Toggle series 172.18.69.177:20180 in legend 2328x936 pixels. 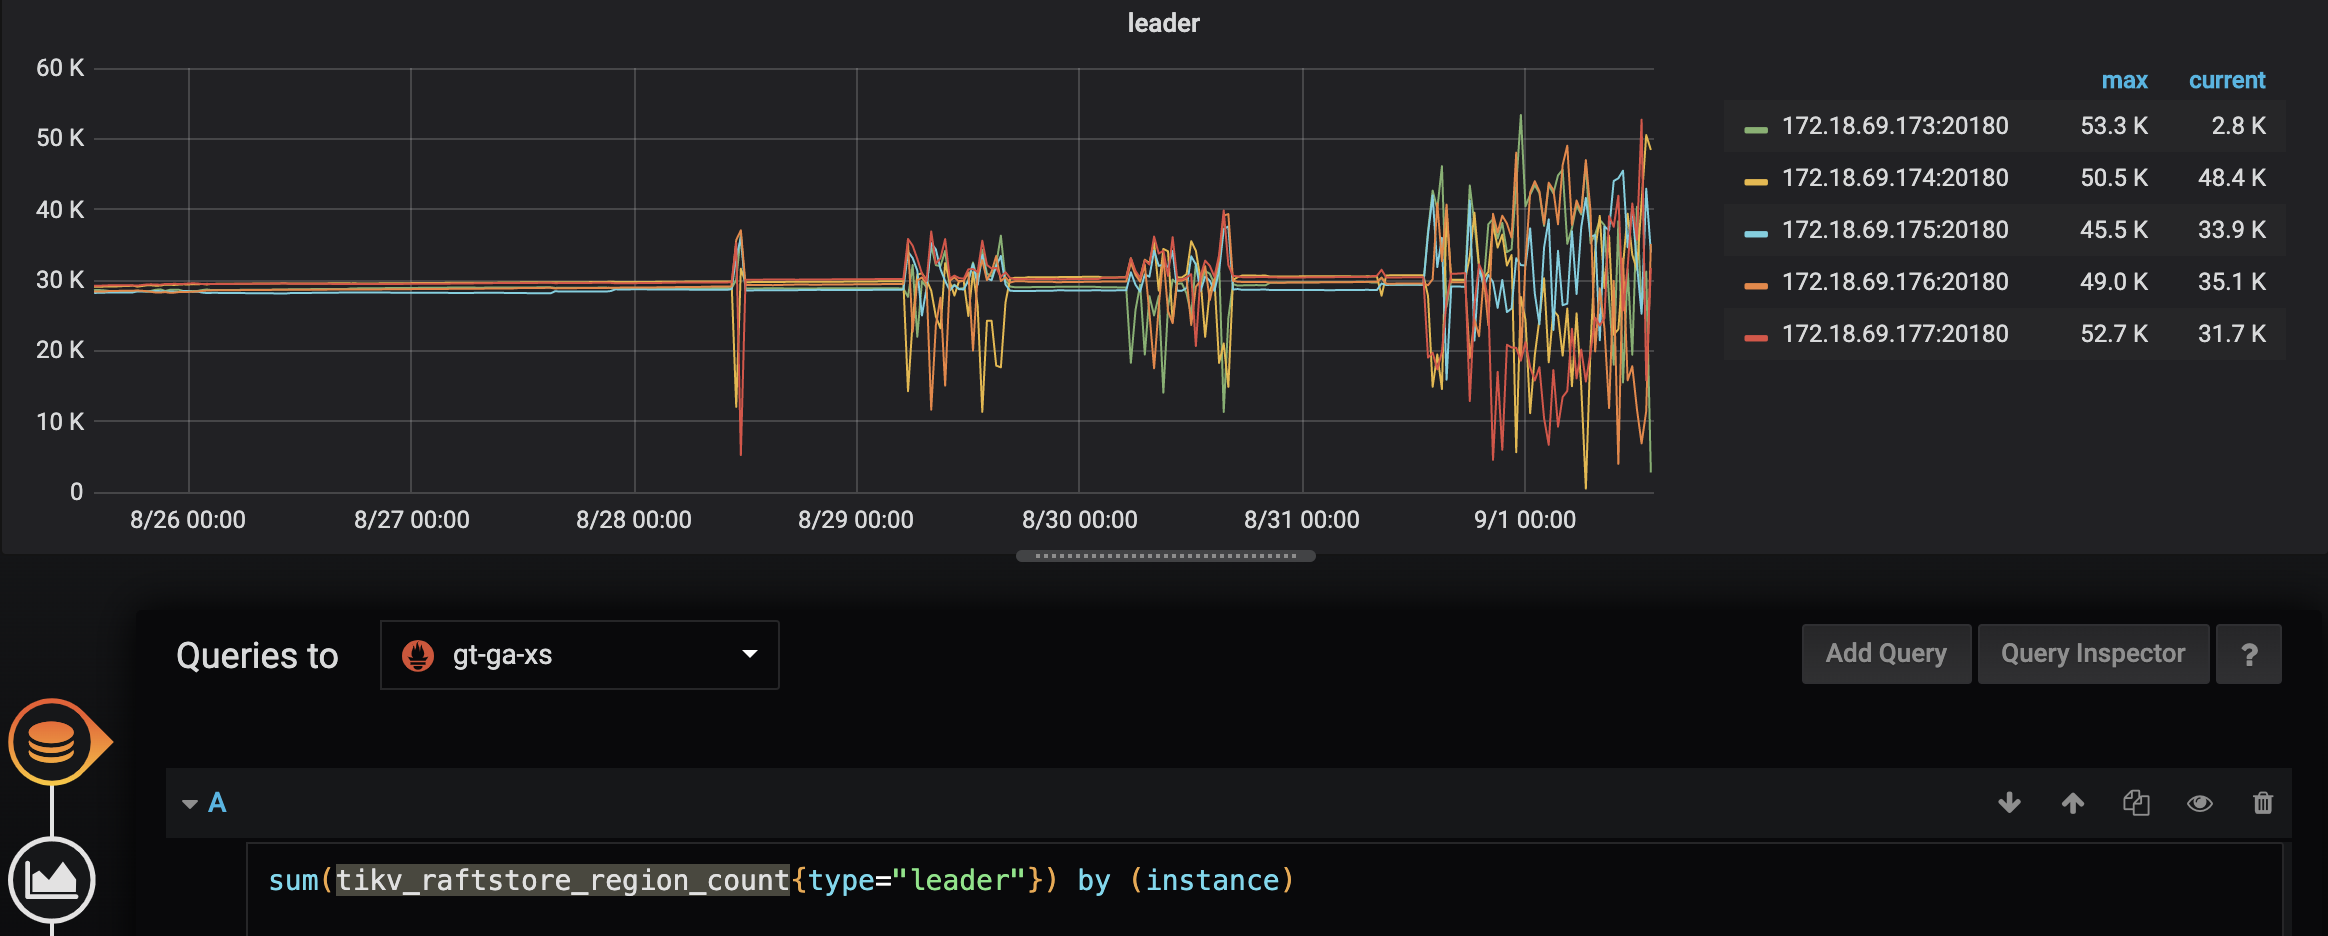click(x=1894, y=334)
